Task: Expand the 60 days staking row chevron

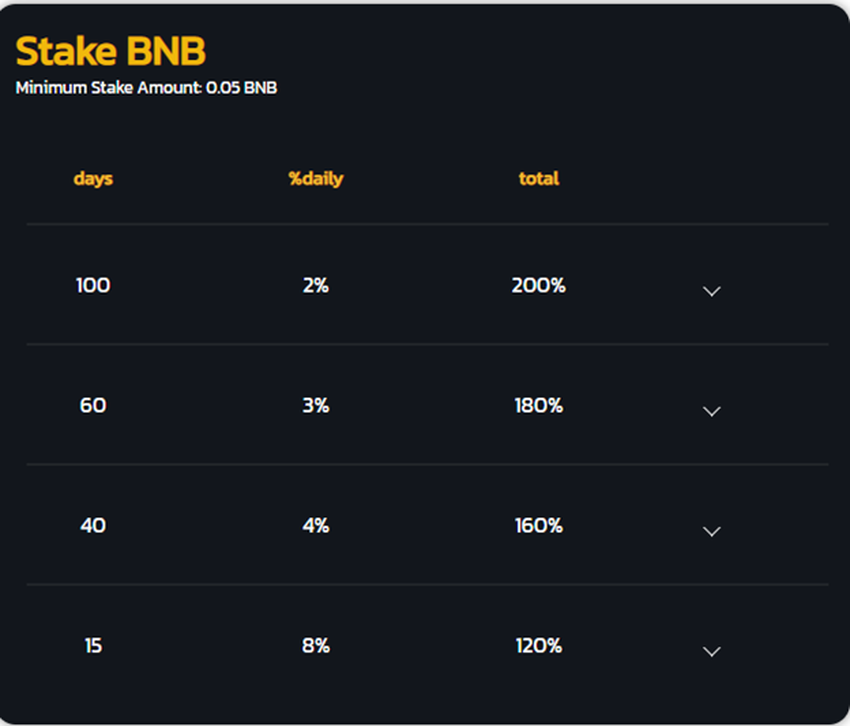Action: (x=712, y=411)
